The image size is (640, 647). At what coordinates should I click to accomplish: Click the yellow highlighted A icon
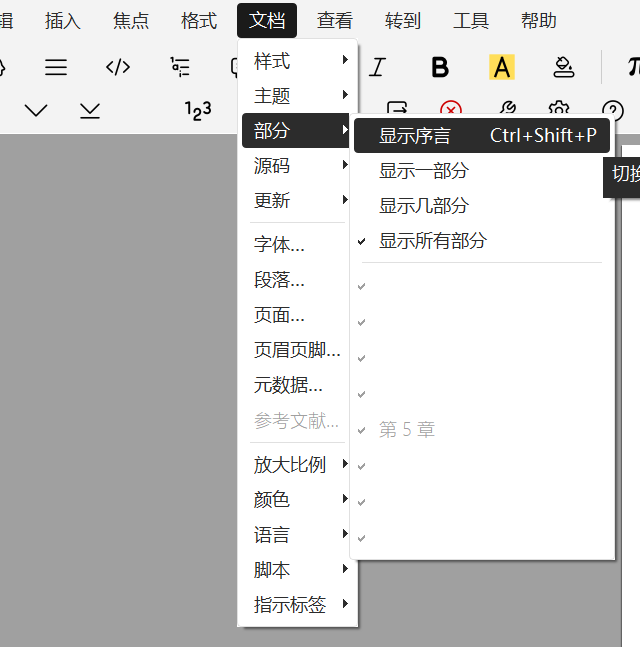[501, 67]
